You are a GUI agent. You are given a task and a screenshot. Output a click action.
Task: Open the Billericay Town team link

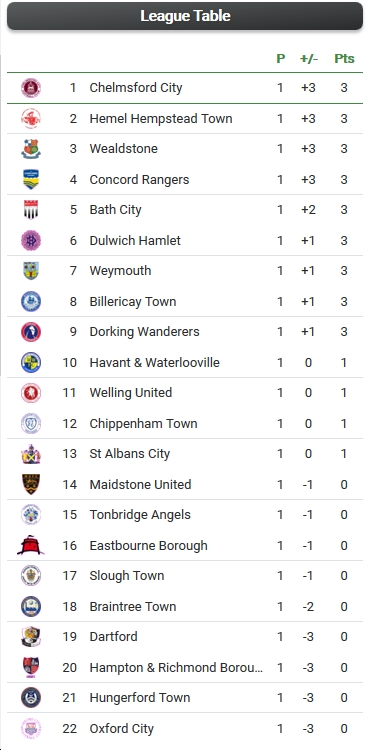tap(133, 301)
